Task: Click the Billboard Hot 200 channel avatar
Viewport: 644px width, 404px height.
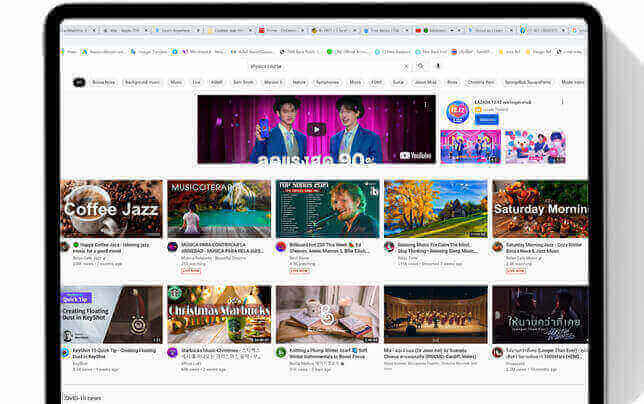Action: click(x=281, y=246)
